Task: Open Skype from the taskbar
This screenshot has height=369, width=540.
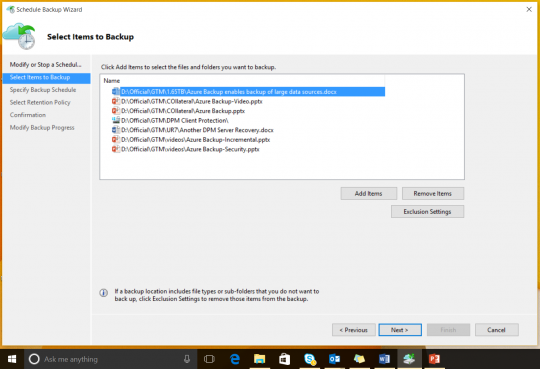Action: click(x=310, y=359)
